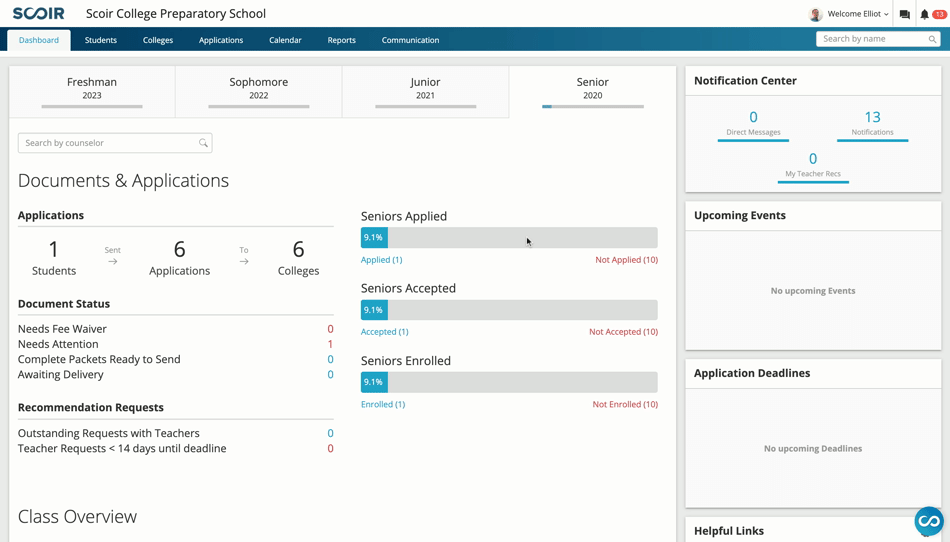Click the Not Accepted (10) link
This screenshot has width=950, height=542.
pos(623,332)
